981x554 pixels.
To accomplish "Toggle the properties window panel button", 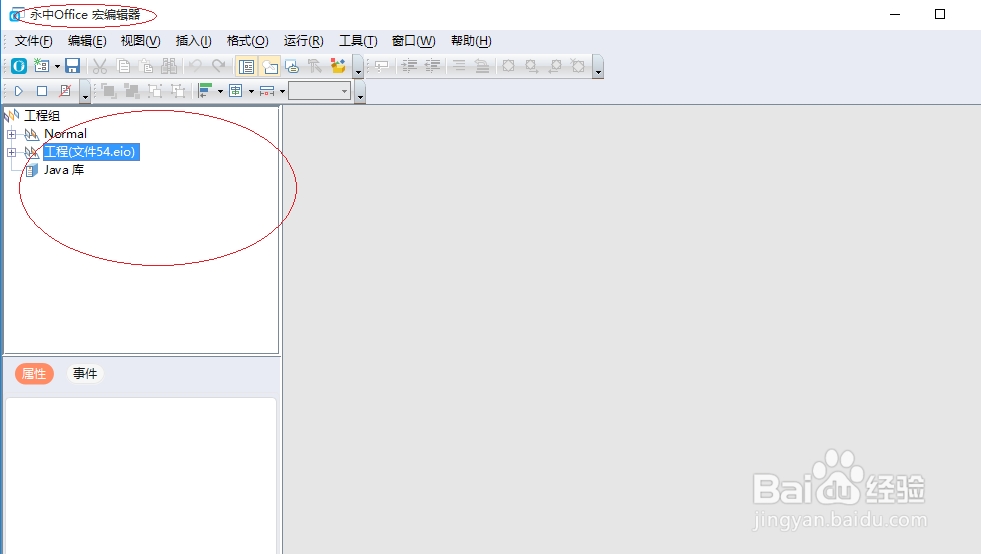I will pyautogui.click(x=270, y=66).
